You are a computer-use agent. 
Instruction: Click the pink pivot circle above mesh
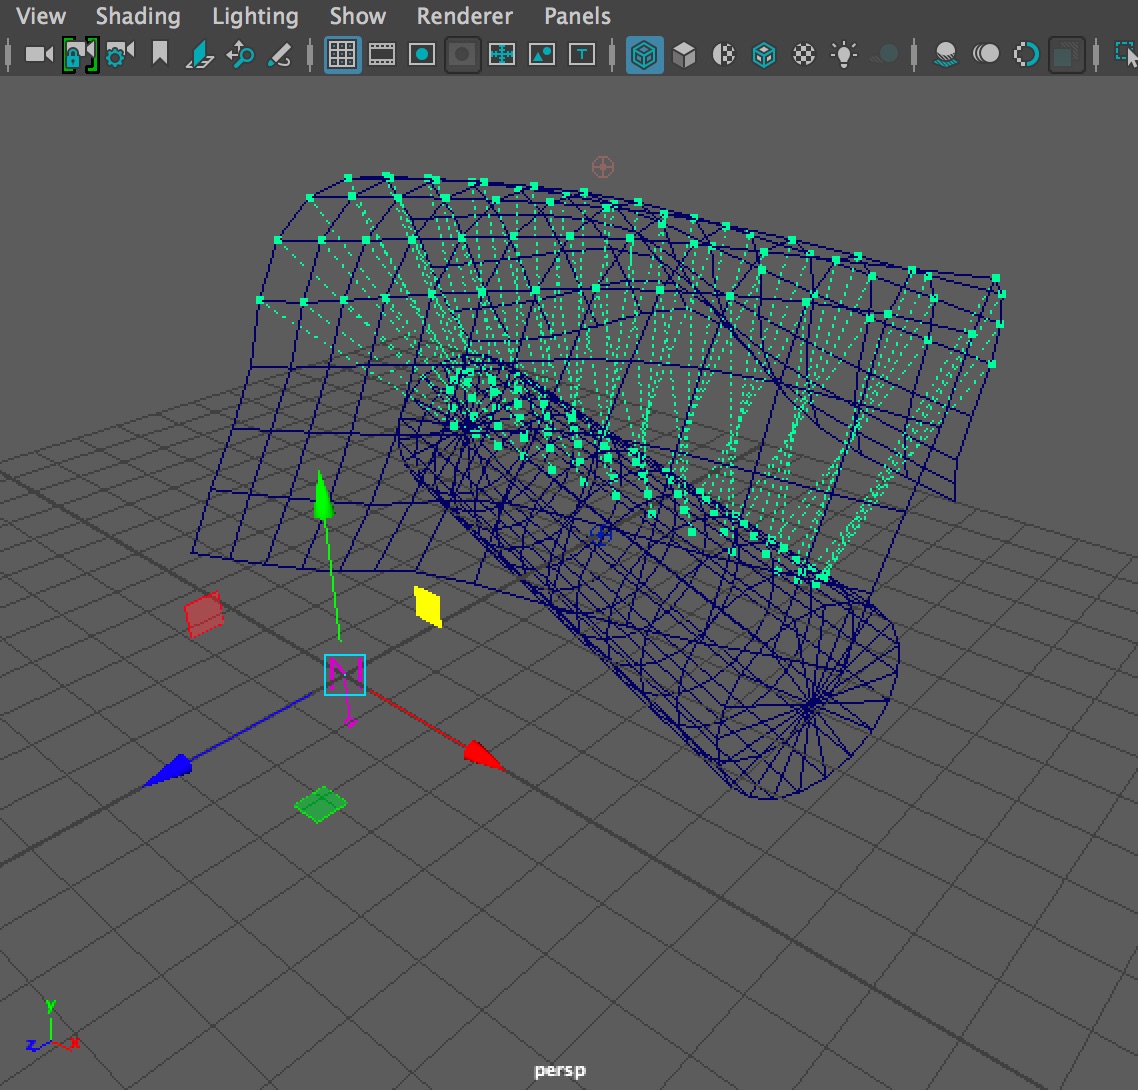point(602,167)
